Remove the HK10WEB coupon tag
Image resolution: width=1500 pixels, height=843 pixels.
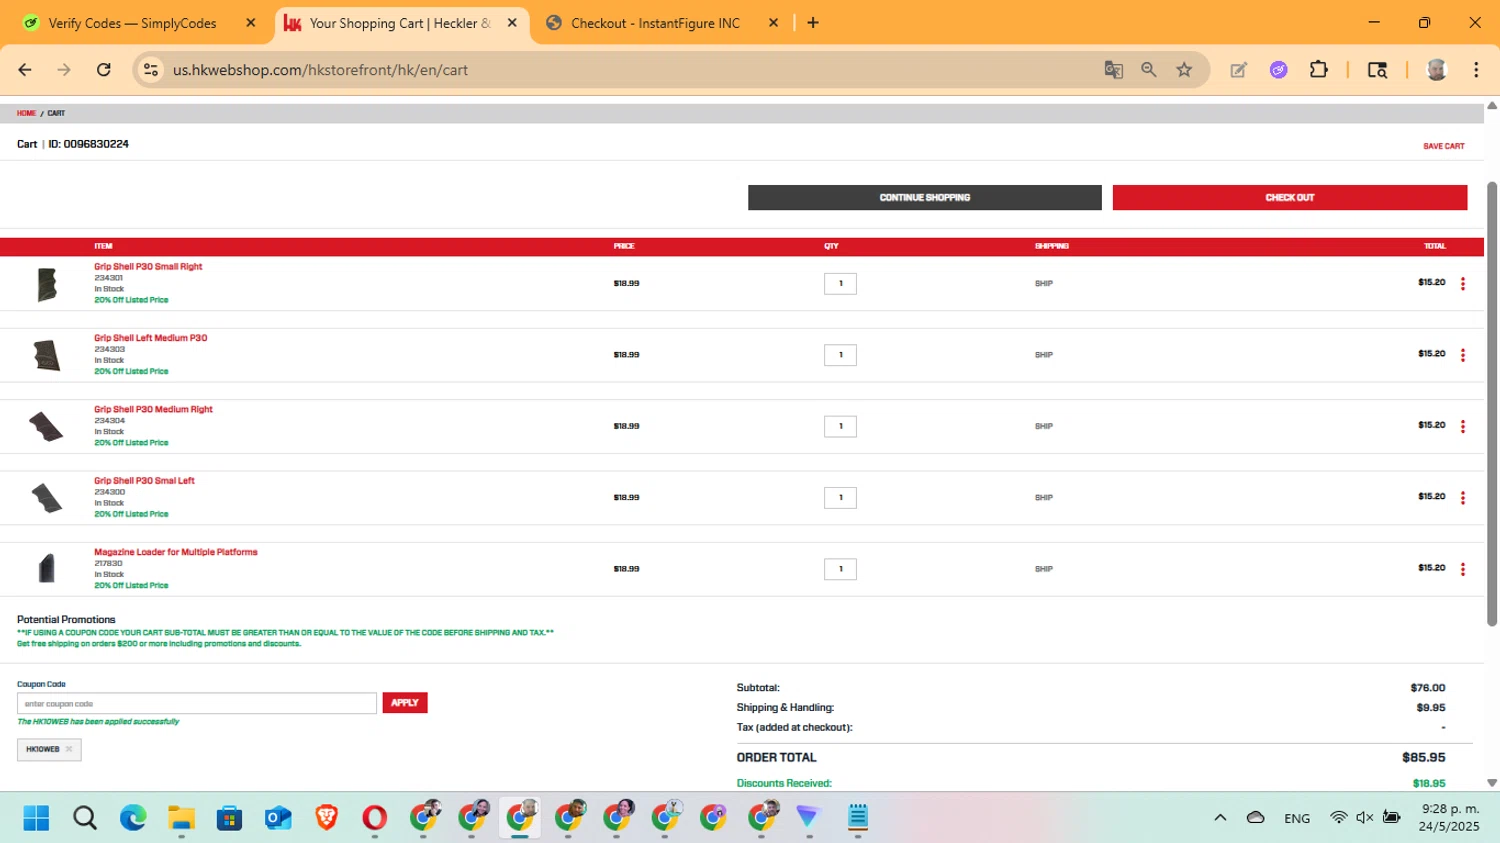[x=69, y=749]
